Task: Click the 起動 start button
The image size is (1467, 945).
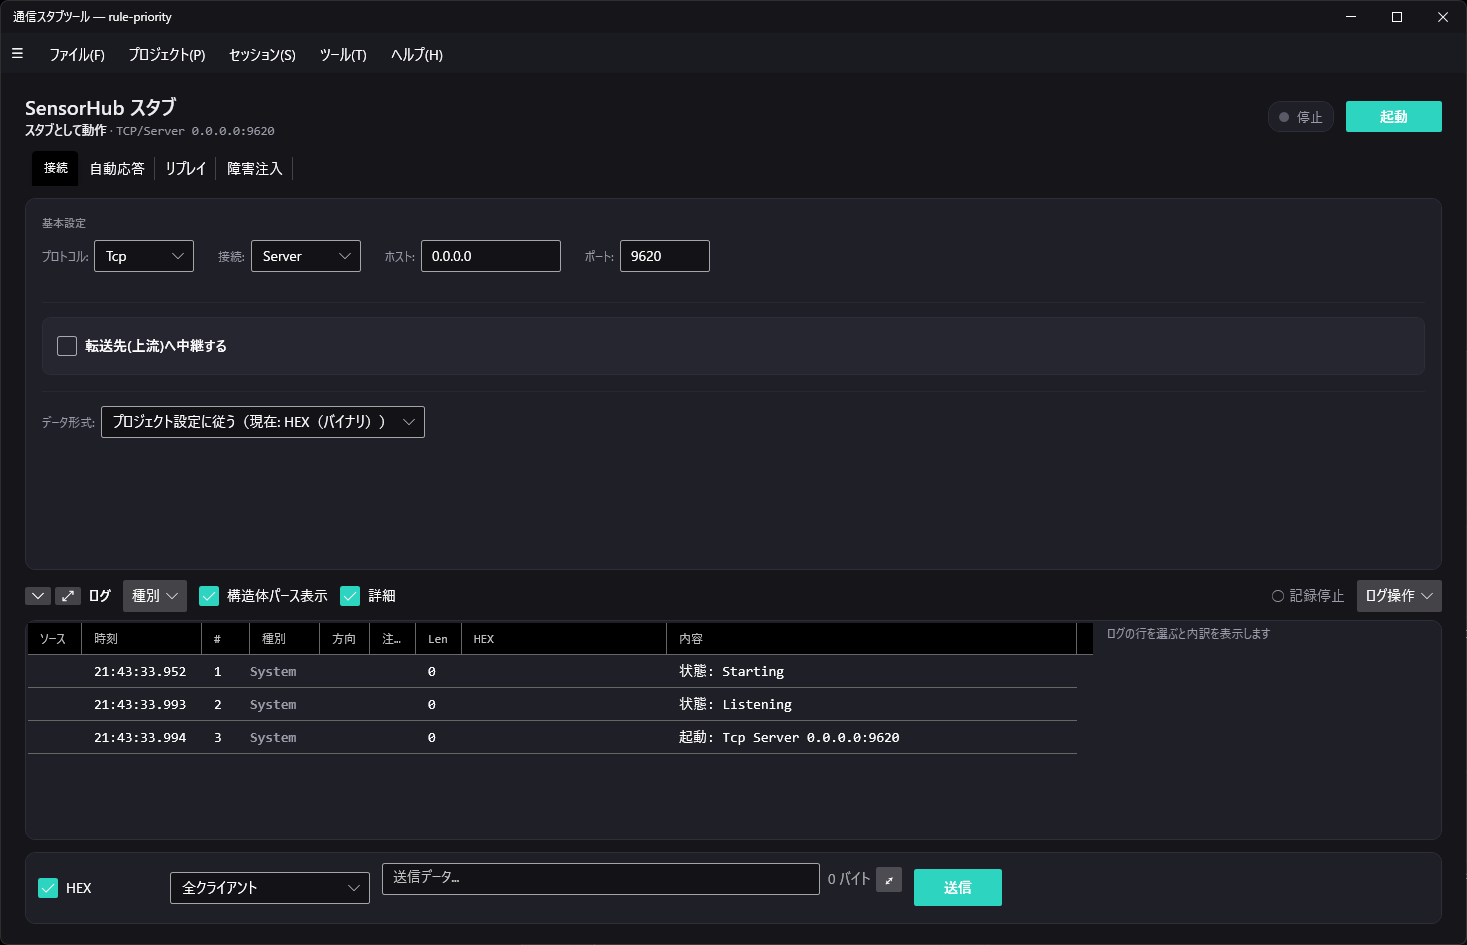Action: [x=1394, y=117]
